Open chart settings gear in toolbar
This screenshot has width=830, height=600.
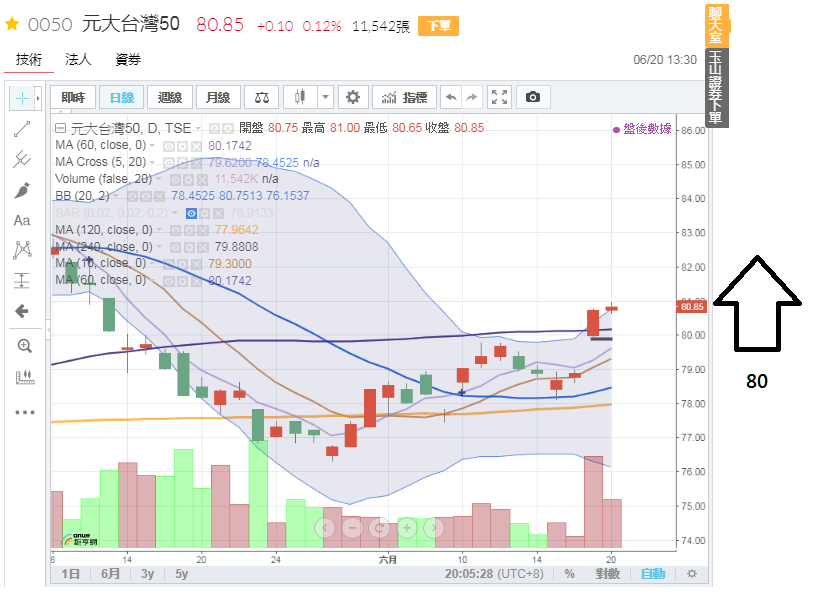click(x=353, y=97)
